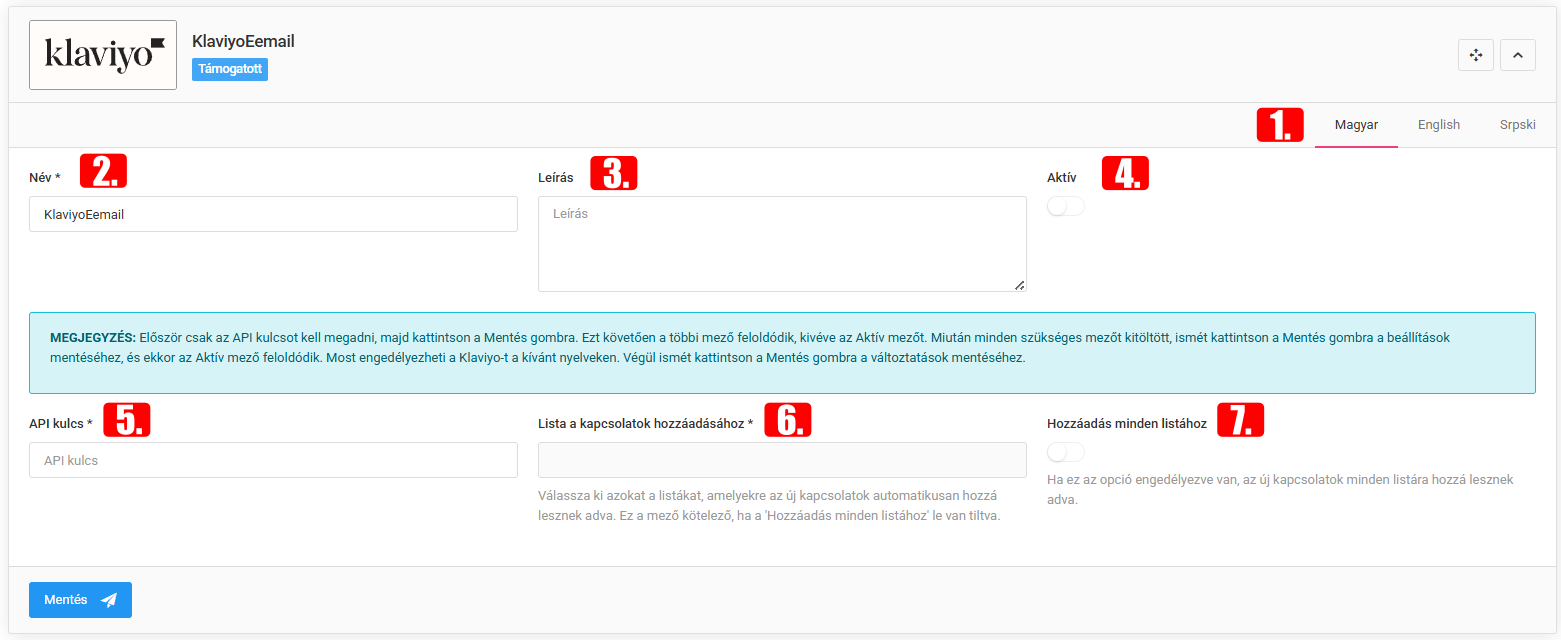Enable the Aktív toggle switch
1561x640 pixels.
(1065, 207)
